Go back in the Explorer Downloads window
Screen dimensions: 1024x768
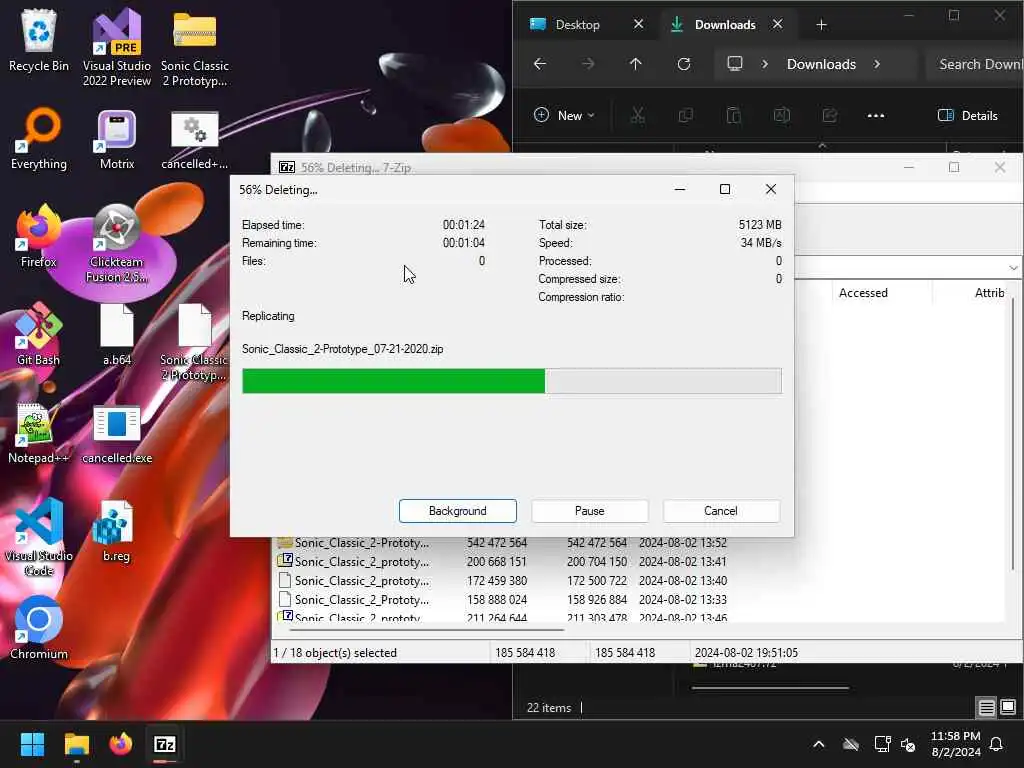click(x=539, y=64)
